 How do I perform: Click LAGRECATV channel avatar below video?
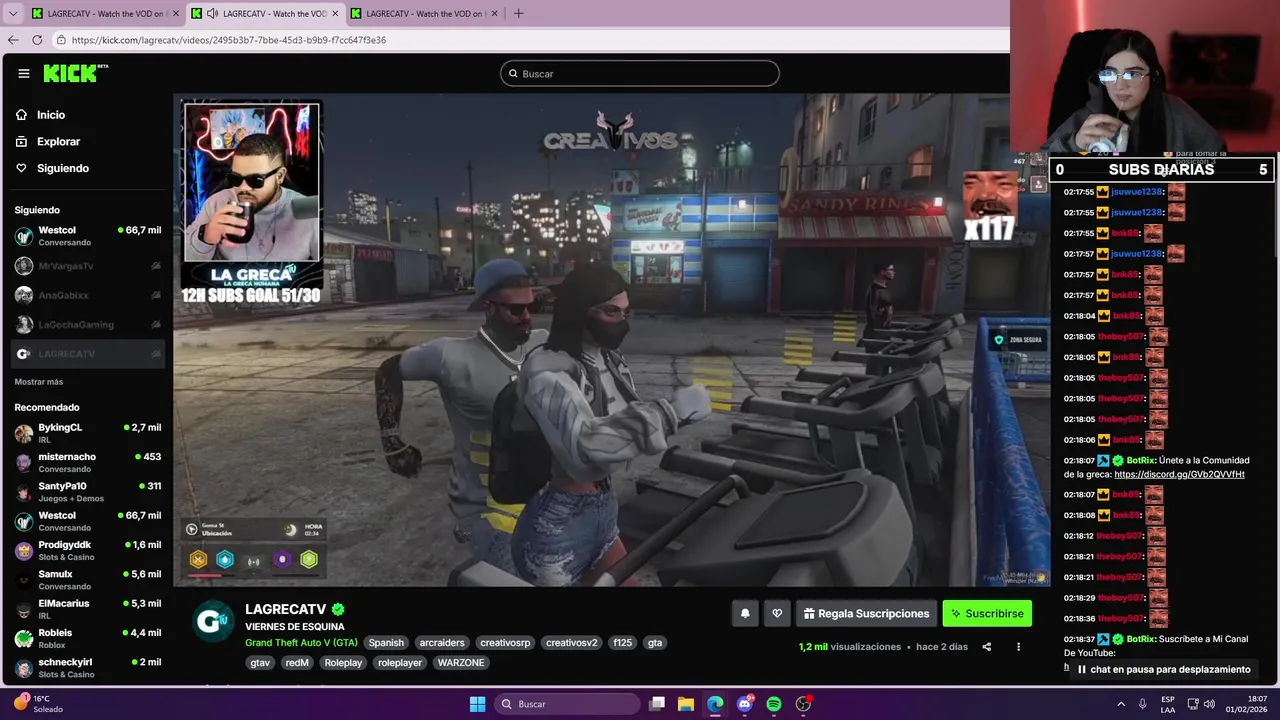(x=212, y=621)
